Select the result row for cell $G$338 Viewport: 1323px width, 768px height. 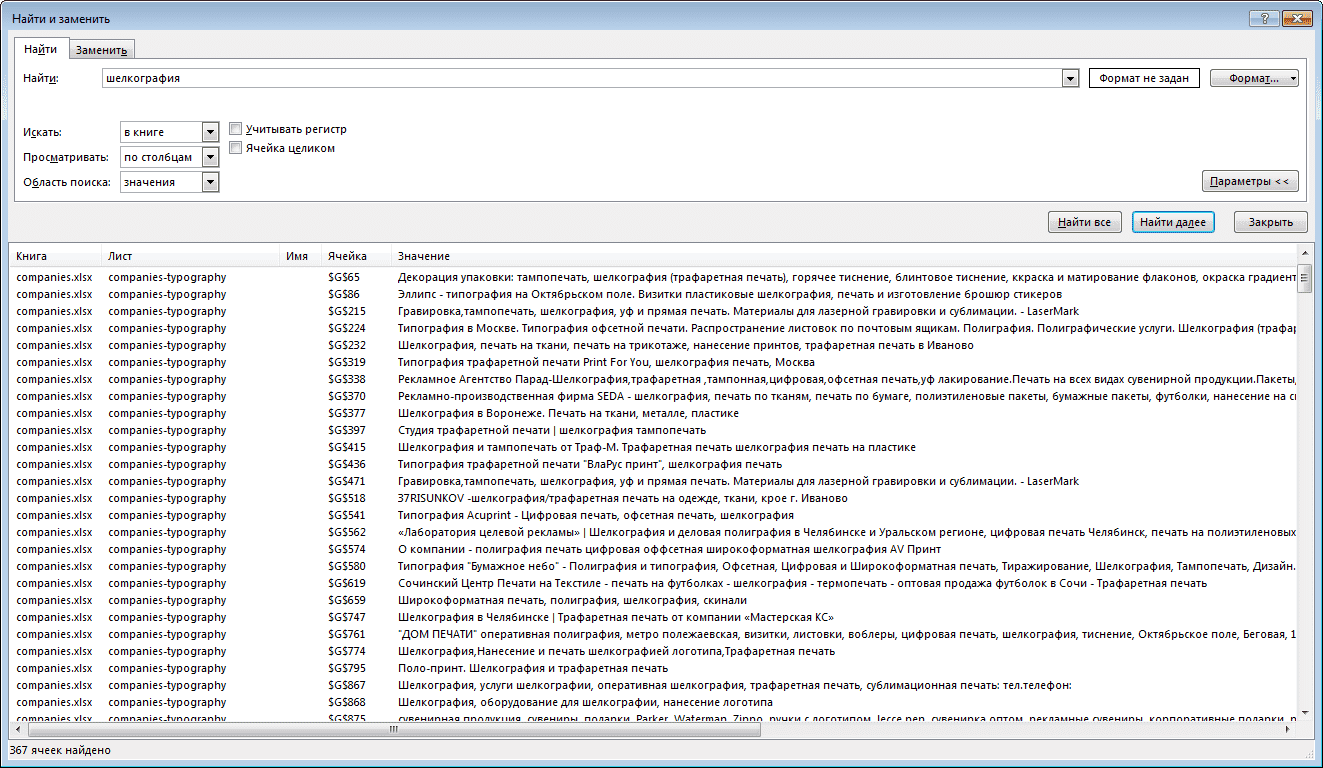pyautogui.click(x=653, y=379)
